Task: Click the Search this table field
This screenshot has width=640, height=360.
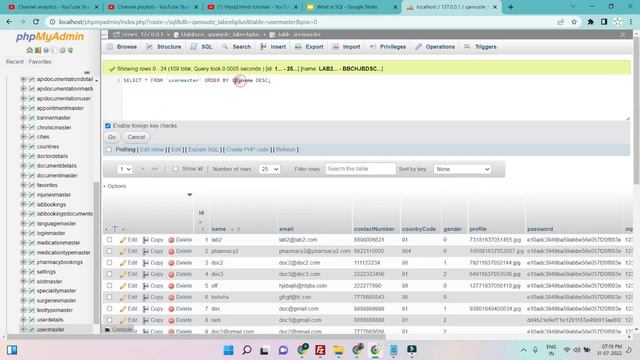Action: tap(360, 169)
